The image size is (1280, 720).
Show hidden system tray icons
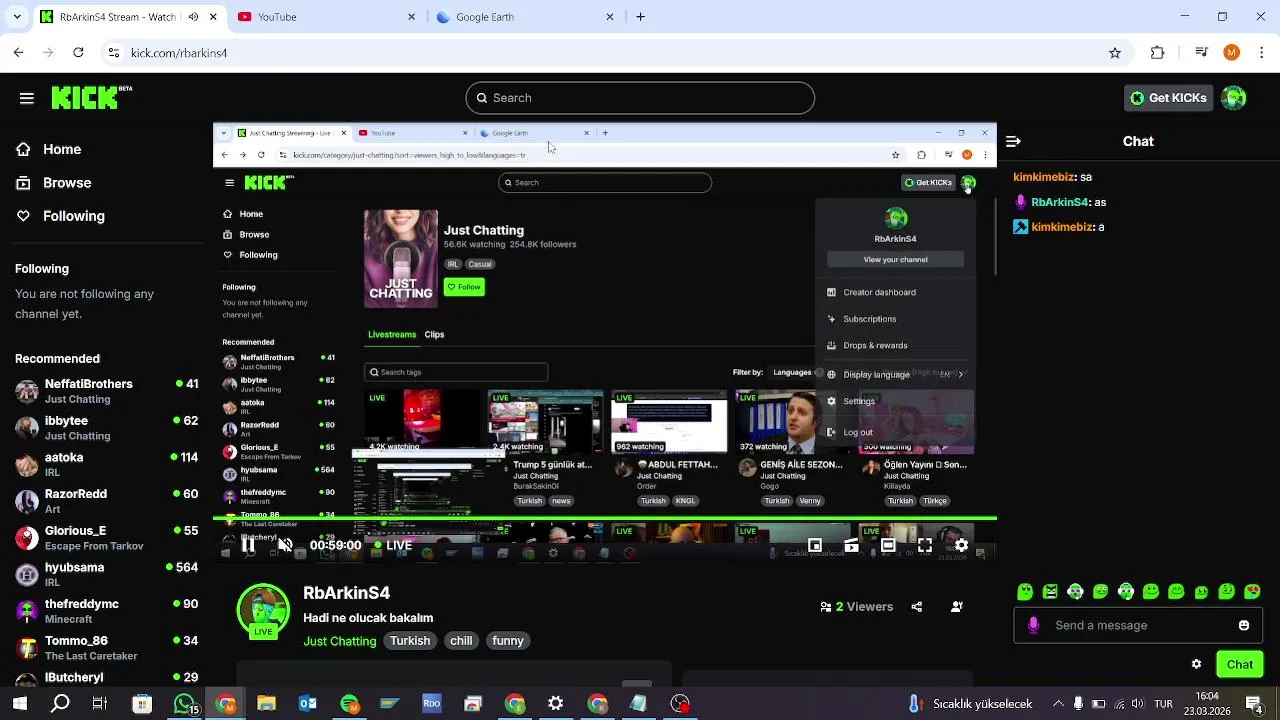click(1058, 704)
